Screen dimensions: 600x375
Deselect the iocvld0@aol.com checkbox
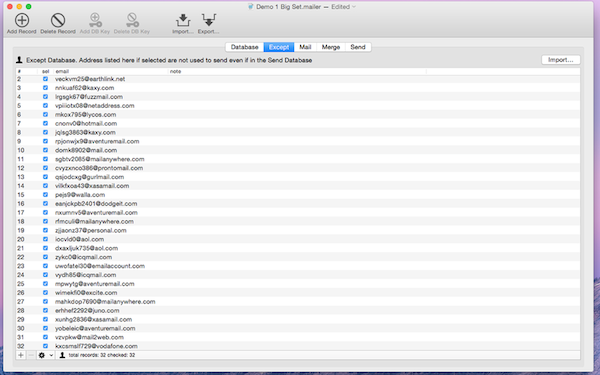click(x=45, y=239)
